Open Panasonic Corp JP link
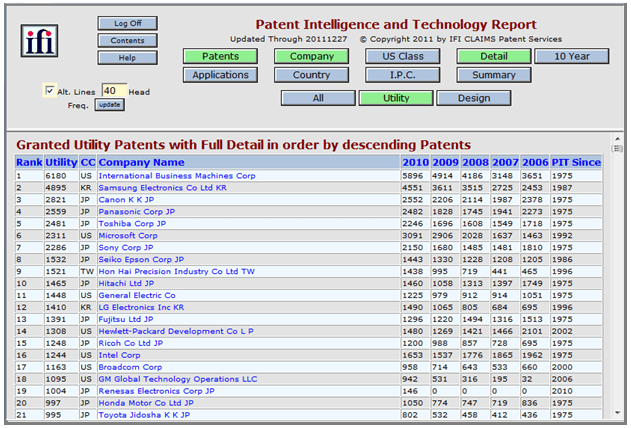The image size is (631, 428). click(x=137, y=212)
